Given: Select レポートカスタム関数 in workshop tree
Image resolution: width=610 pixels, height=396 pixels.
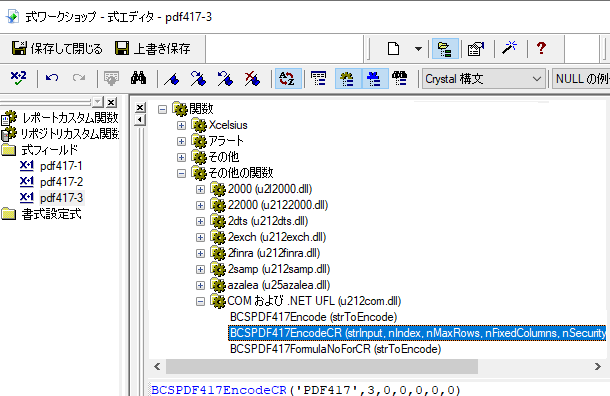Looking at the screenshot, I should tap(70, 117).
